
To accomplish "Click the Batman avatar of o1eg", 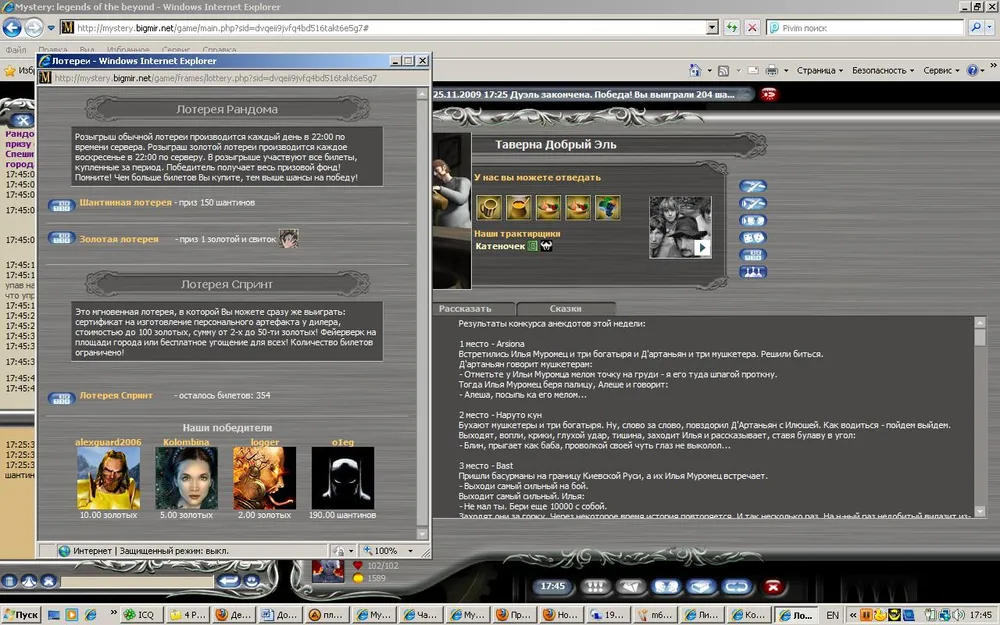I will pos(342,478).
